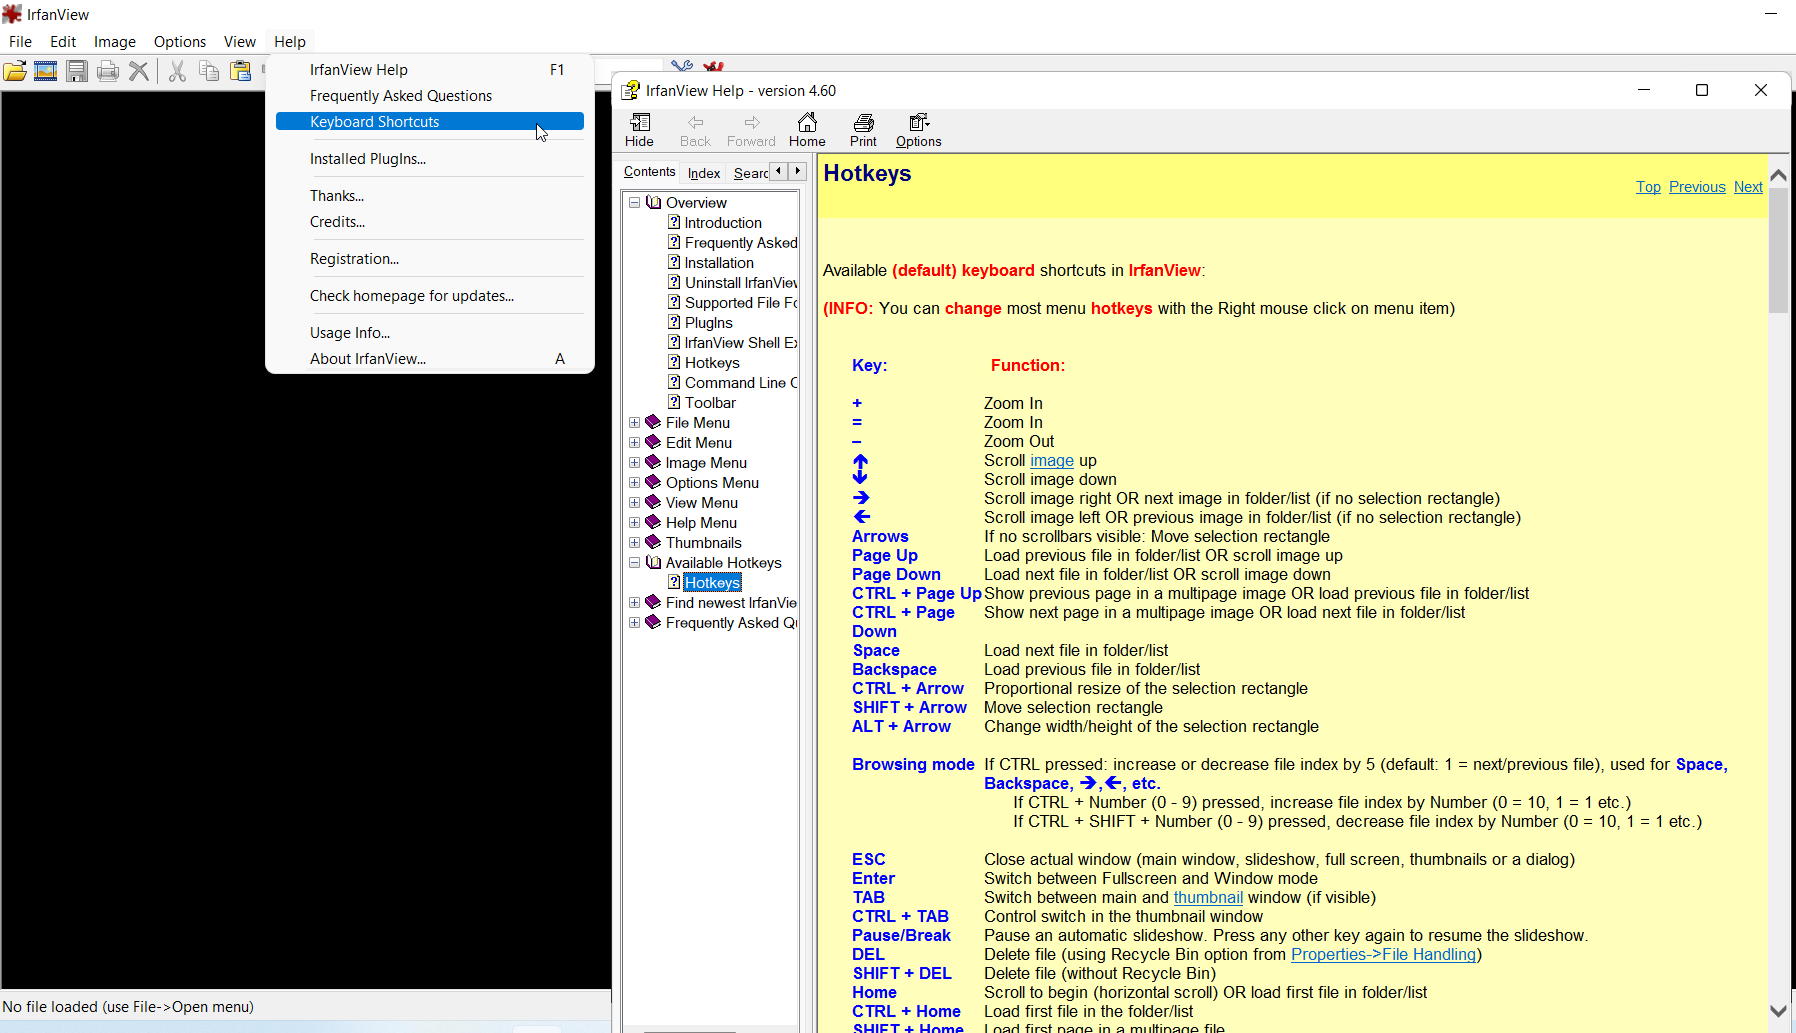The width and height of the screenshot is (1796, 1033).
Task: Click the Previous link in Hotkeys header
Action: 1697,187
